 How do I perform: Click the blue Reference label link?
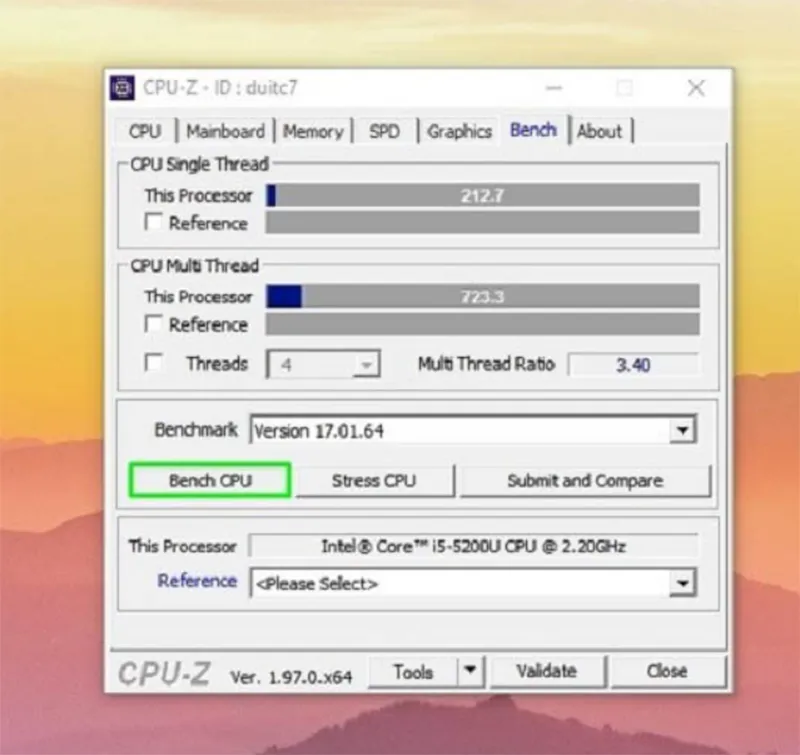[197, 581]
